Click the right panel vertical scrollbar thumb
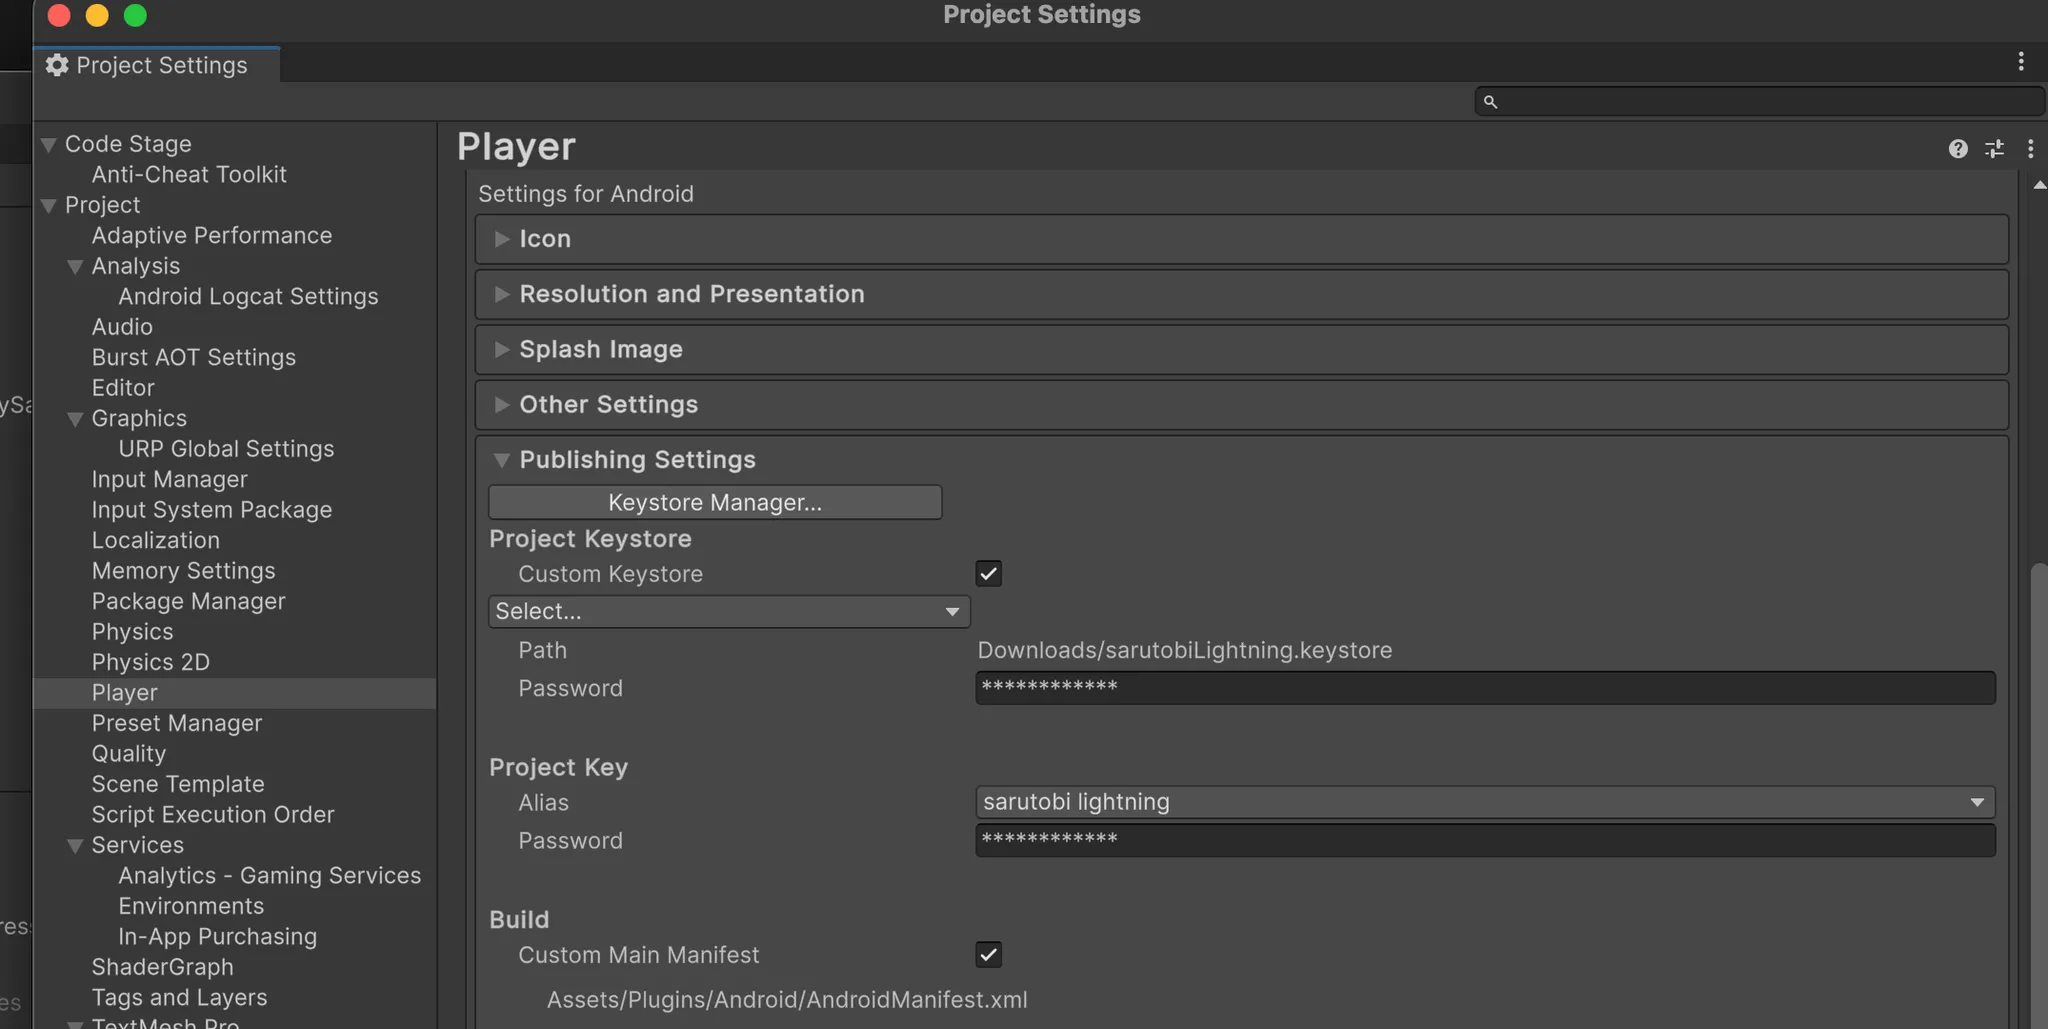The image size is (2048, 1029). coord(2039,796)
